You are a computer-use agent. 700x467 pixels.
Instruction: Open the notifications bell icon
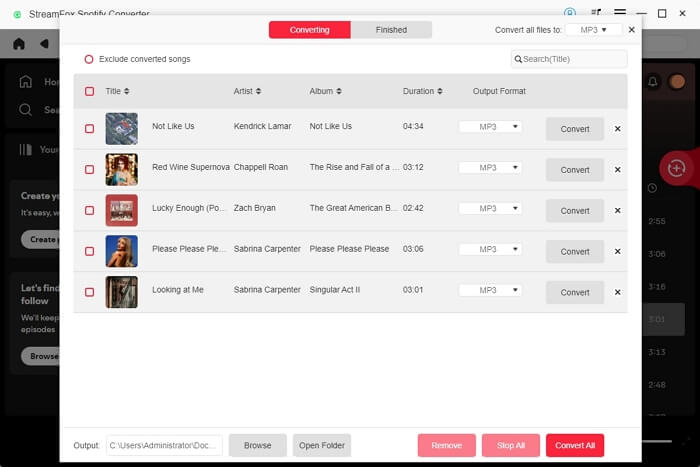652,82
